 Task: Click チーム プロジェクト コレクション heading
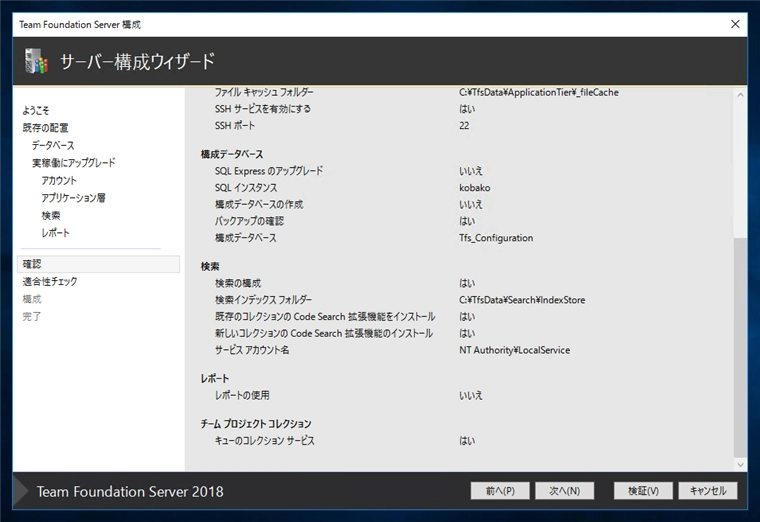click(x=256, y=423)
